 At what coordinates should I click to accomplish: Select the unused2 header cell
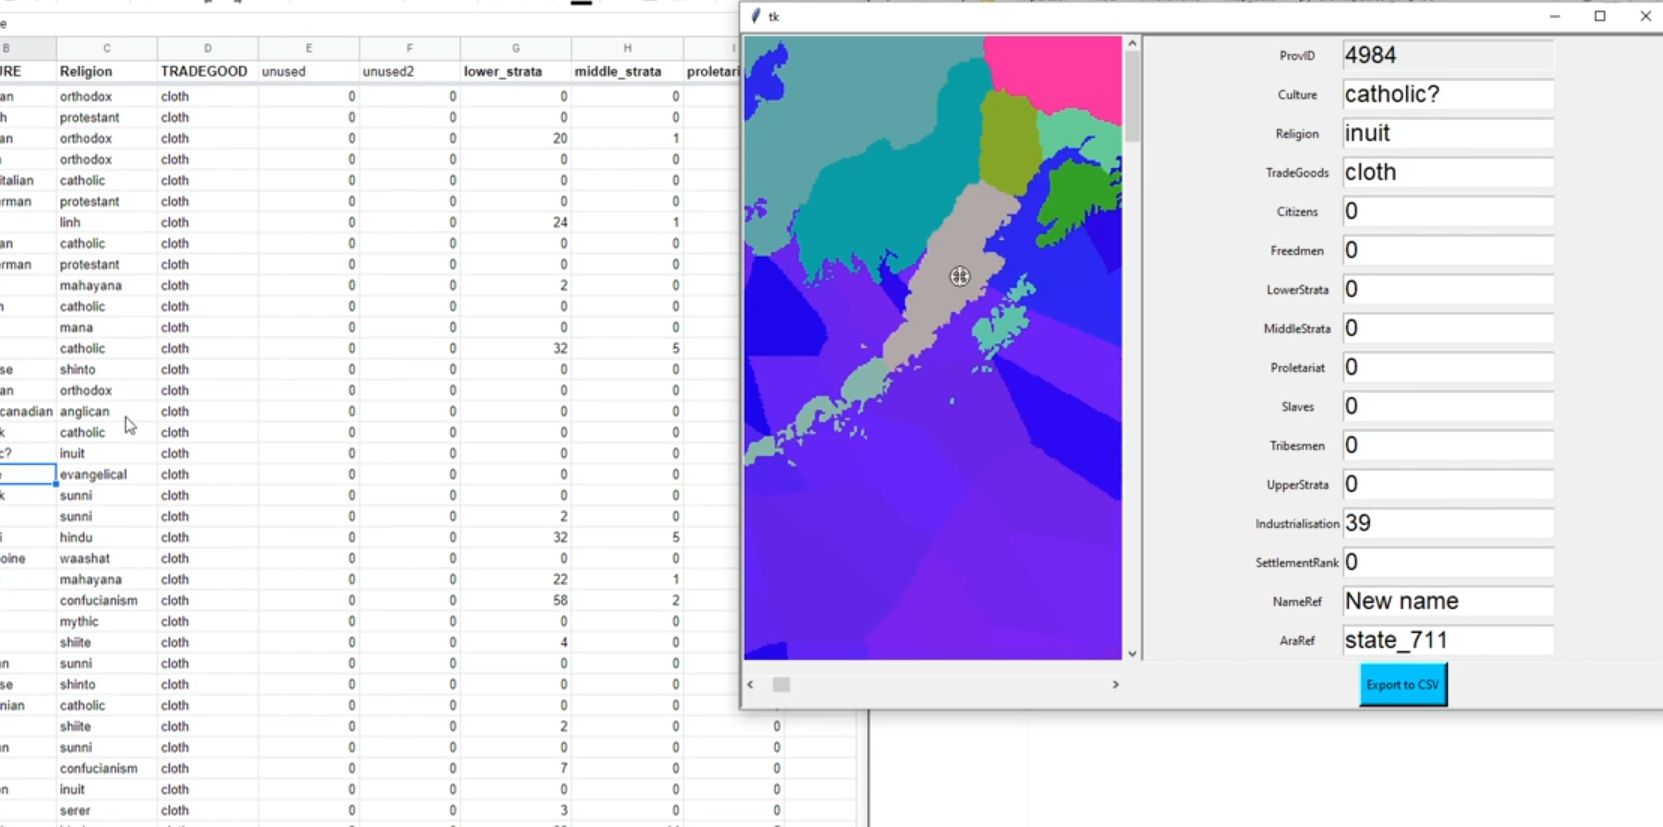click(410, 72)
